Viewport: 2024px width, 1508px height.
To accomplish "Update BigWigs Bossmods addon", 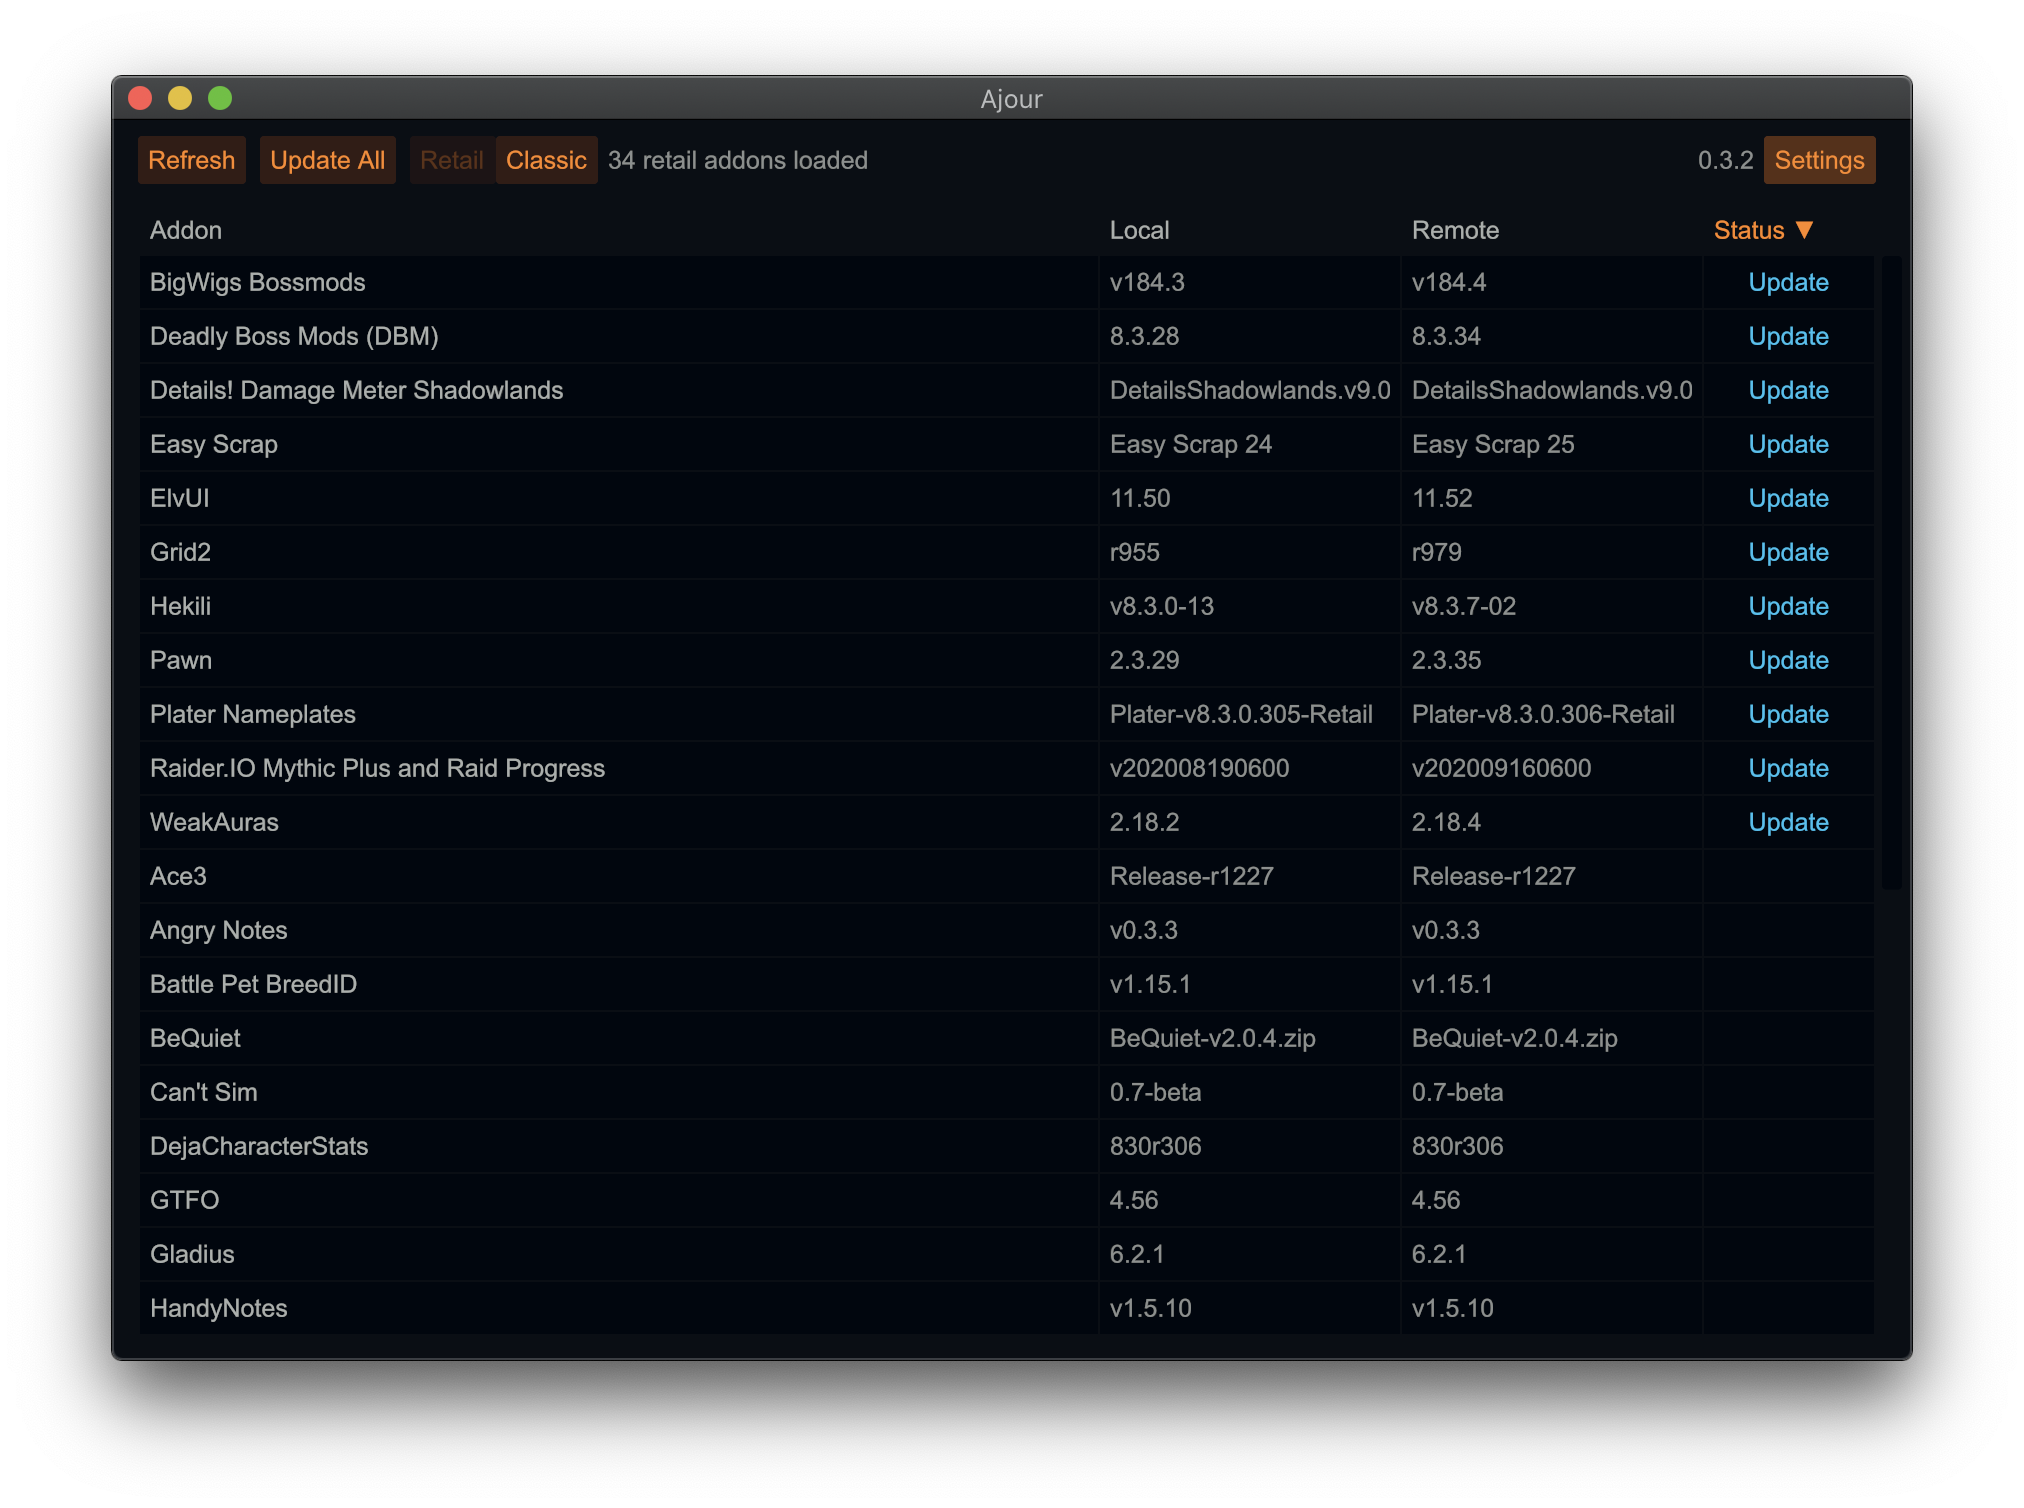I will 1788,282.
